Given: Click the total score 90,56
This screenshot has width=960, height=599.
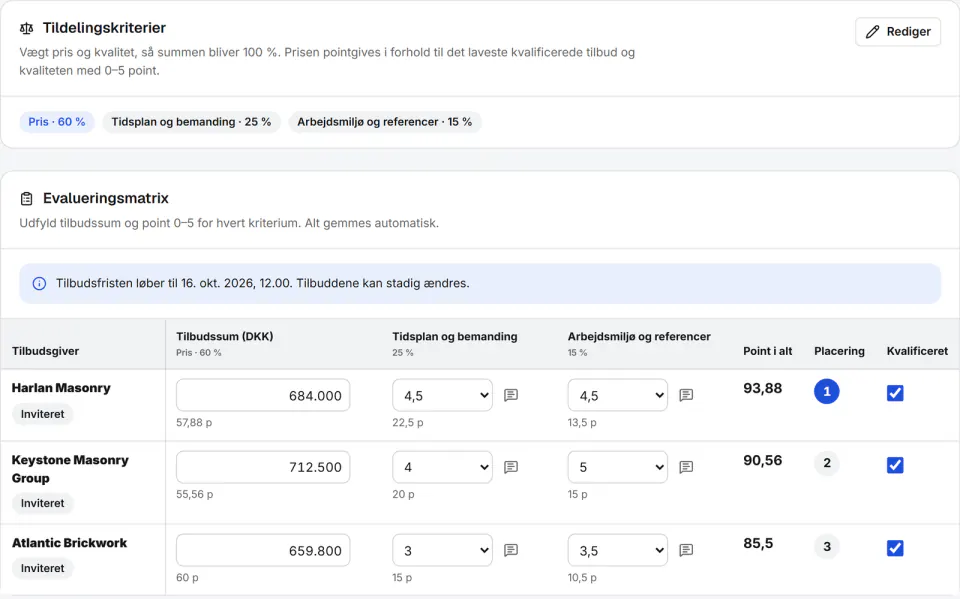Looking at the screenshot, I should click(x=763, y=460).
